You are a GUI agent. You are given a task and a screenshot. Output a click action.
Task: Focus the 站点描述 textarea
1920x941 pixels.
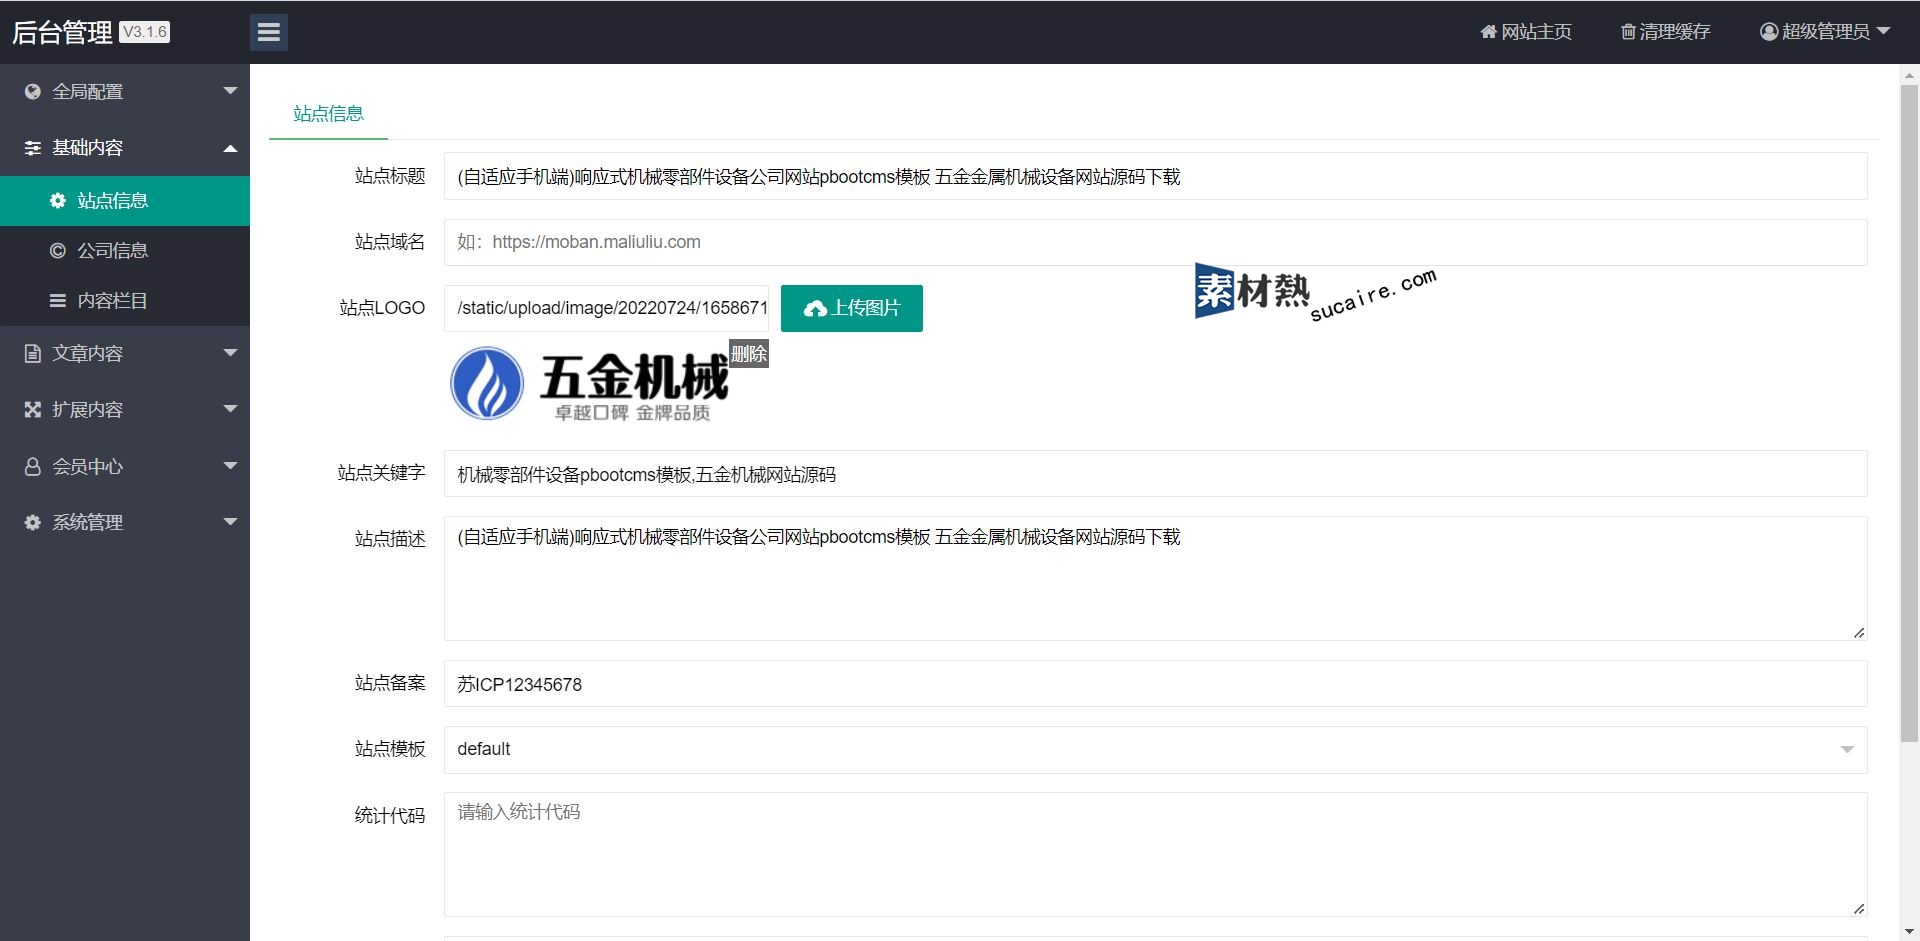(1155, 578)
